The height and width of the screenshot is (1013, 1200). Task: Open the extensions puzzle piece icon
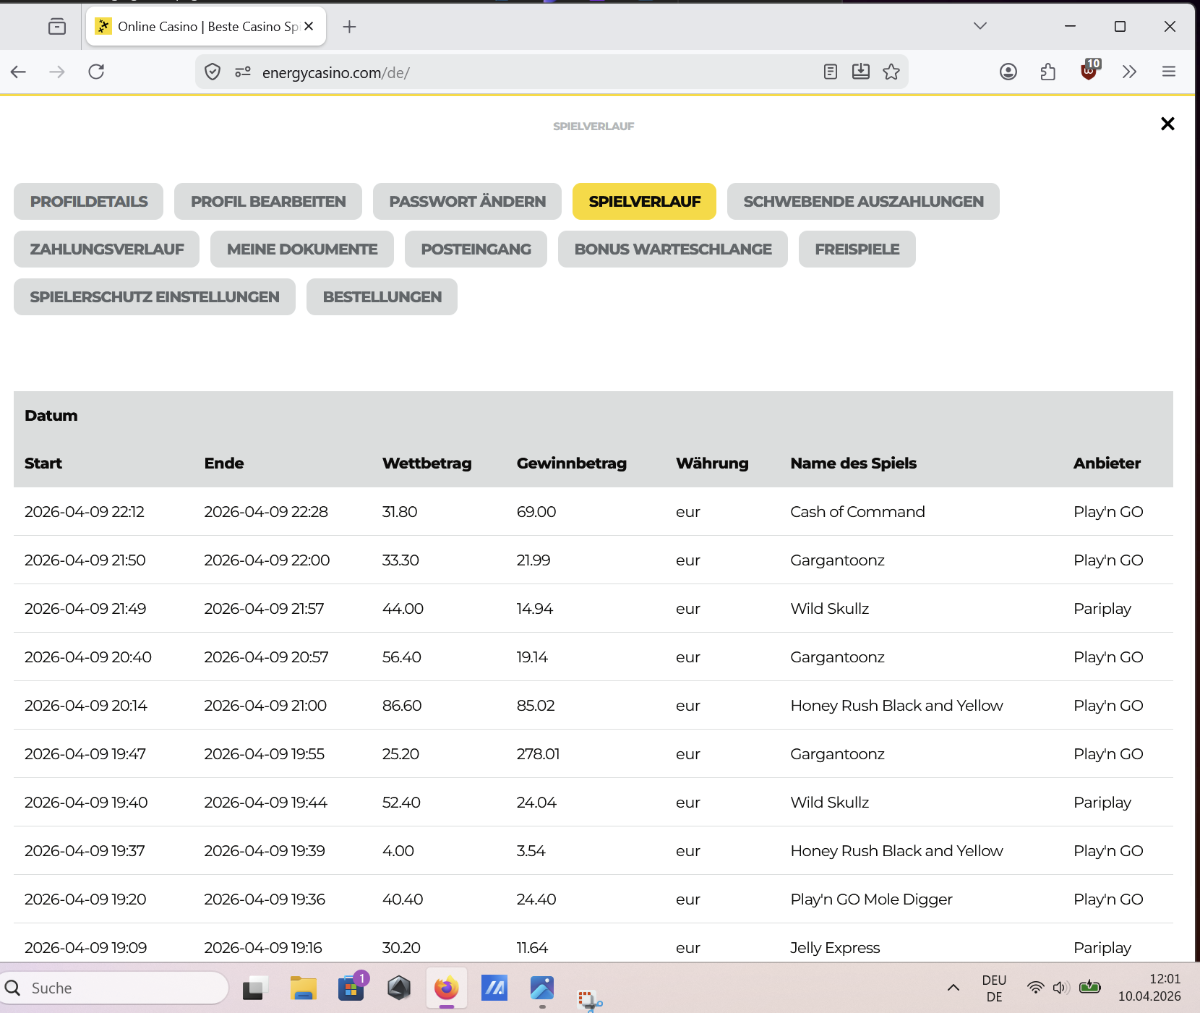1048,71
